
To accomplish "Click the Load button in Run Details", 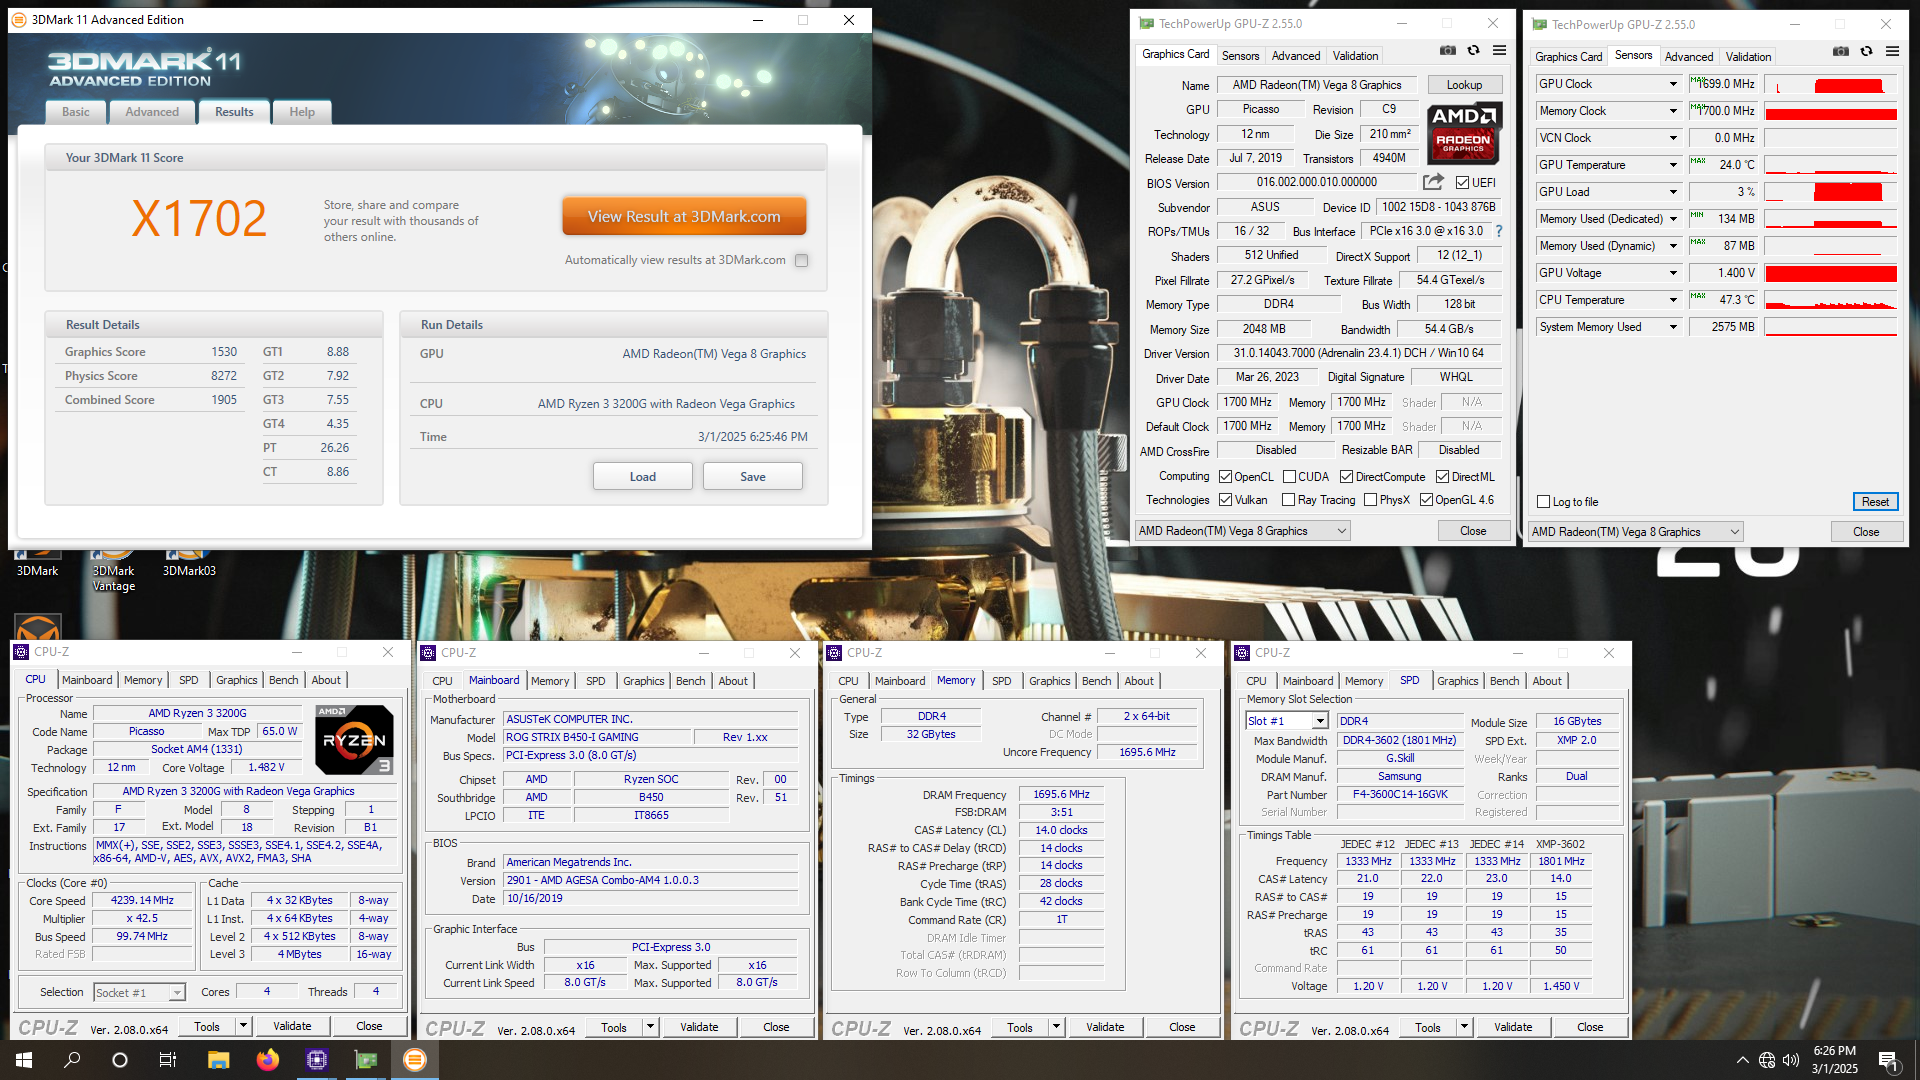I will point(642,476).
